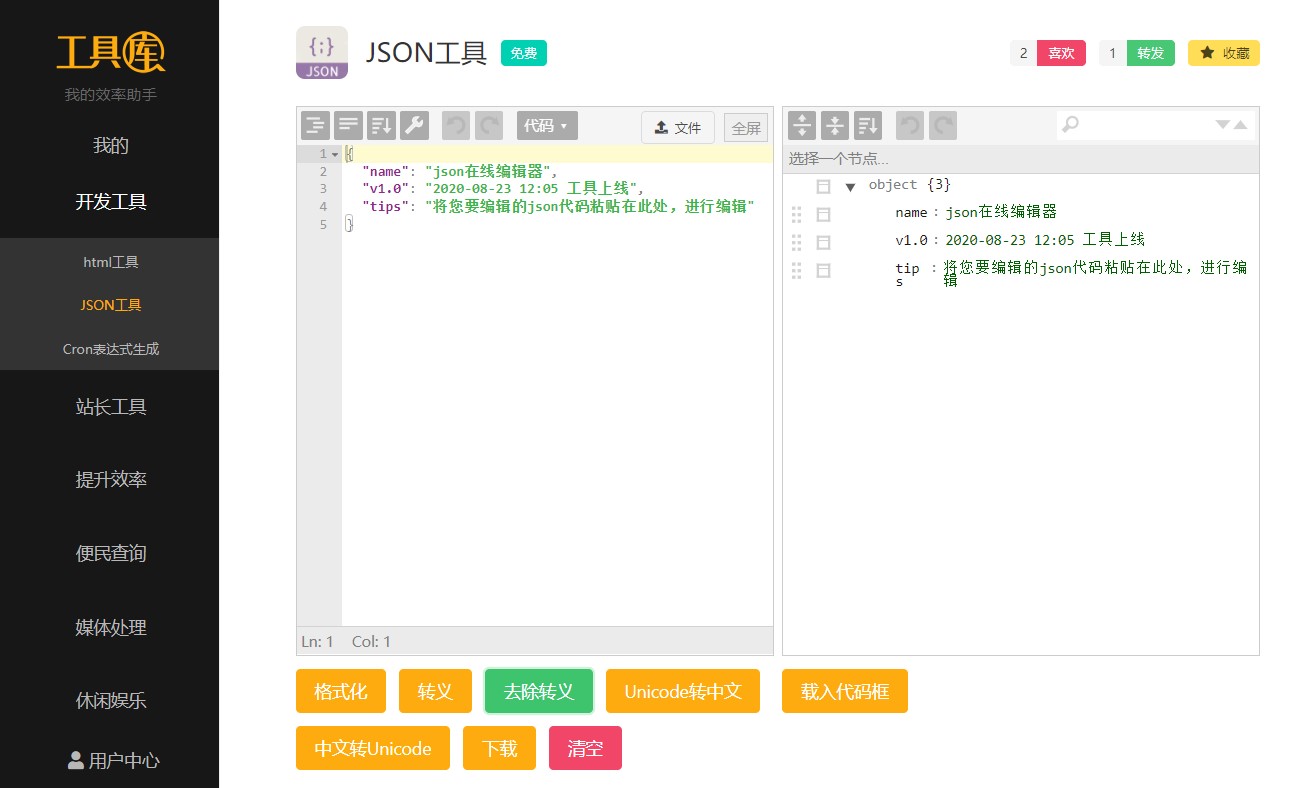Select Cron表达式生成 in sidebar
This screenshot has width=1312, height=788.
[110, 349]
